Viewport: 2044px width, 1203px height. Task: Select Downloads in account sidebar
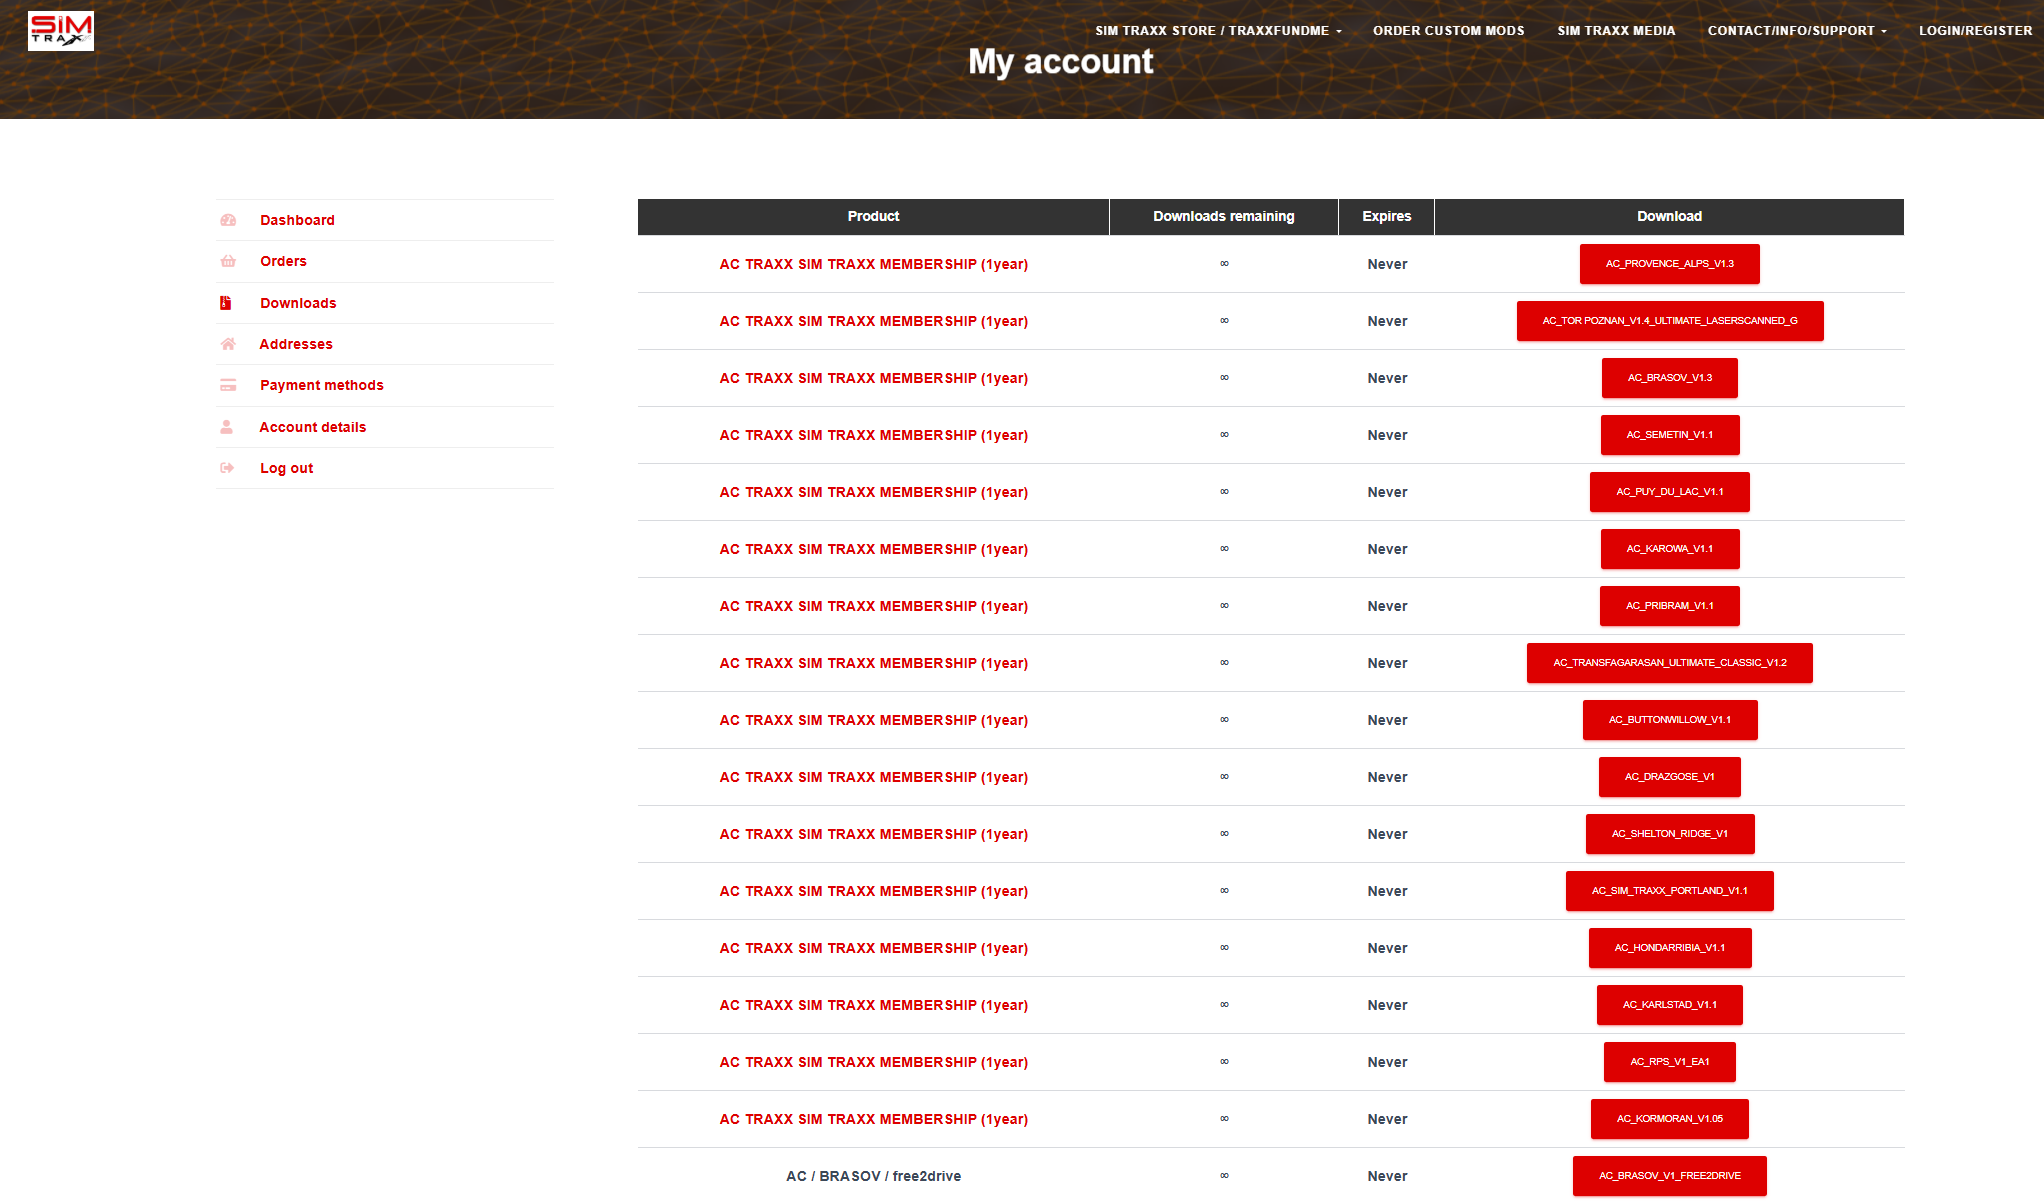(x=298, y=303)
